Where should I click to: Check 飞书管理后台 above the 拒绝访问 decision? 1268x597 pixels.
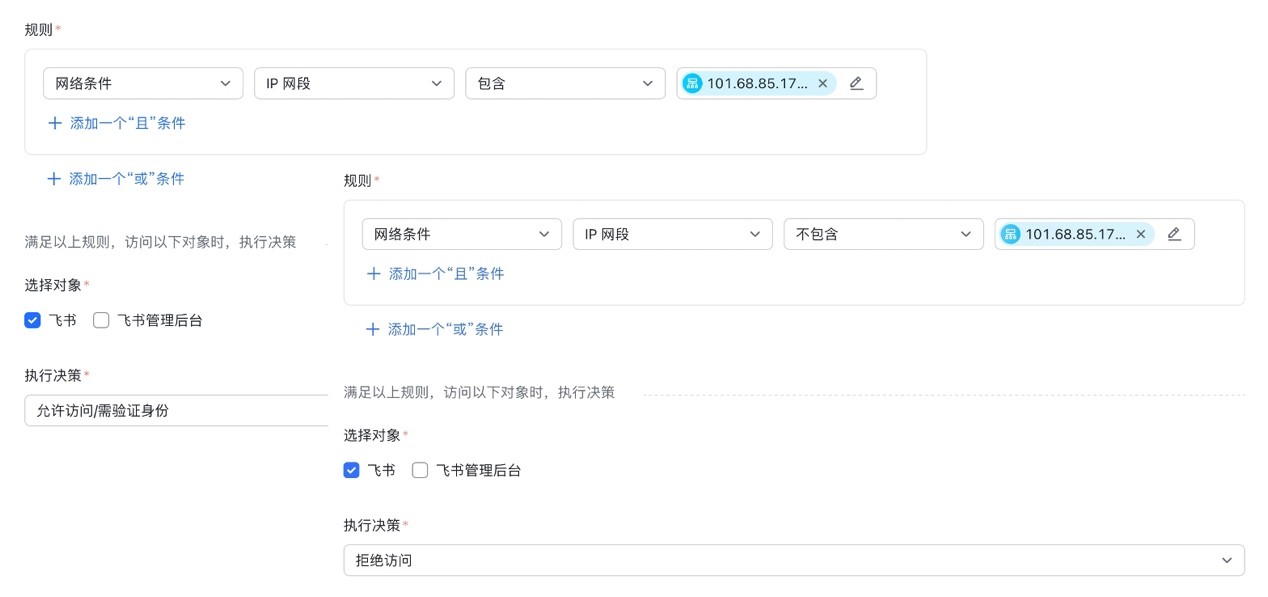[420, 470]
